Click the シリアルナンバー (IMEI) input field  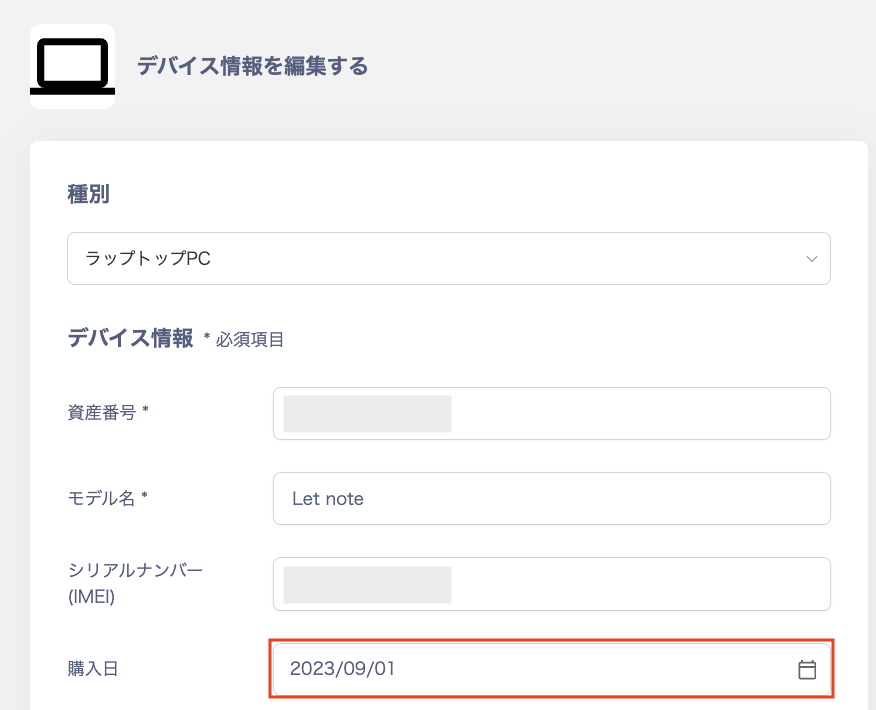click(640, 584)
